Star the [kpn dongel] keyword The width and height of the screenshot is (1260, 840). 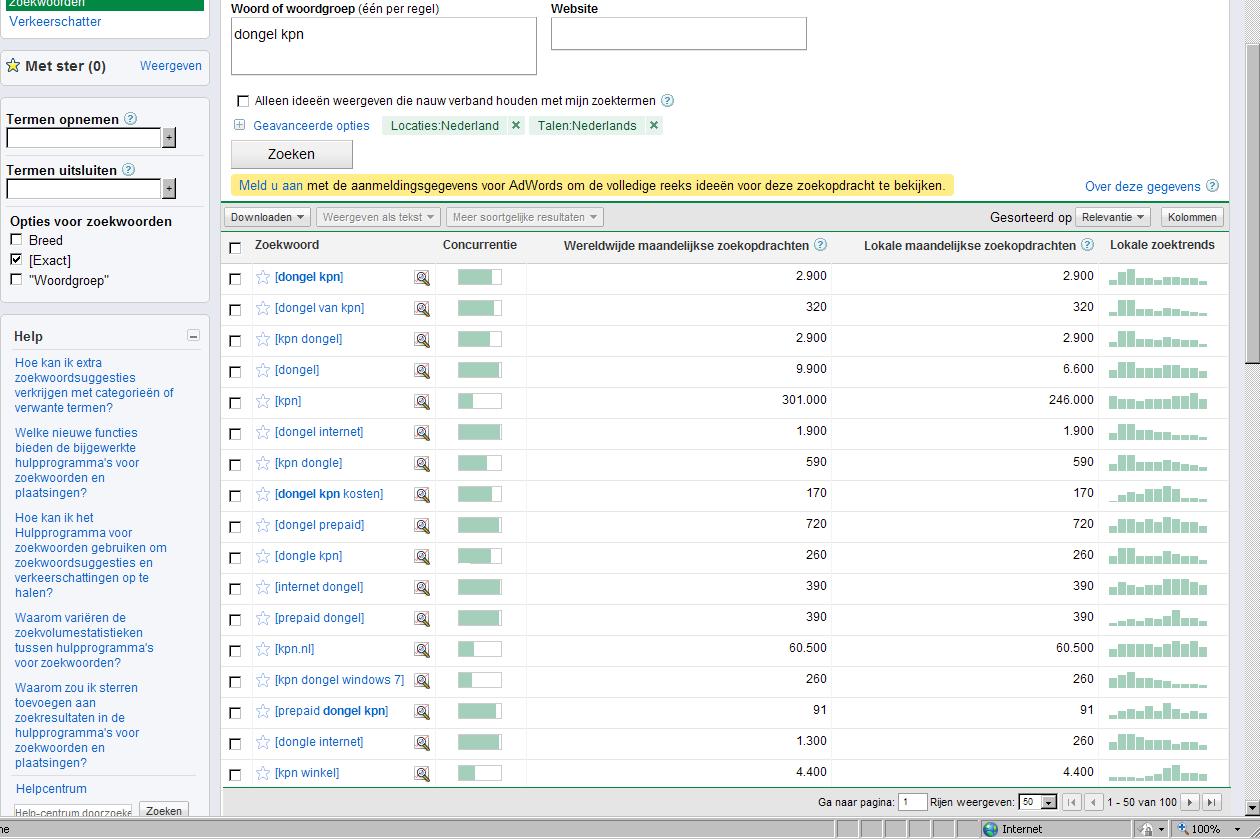(x=263, y=339)
